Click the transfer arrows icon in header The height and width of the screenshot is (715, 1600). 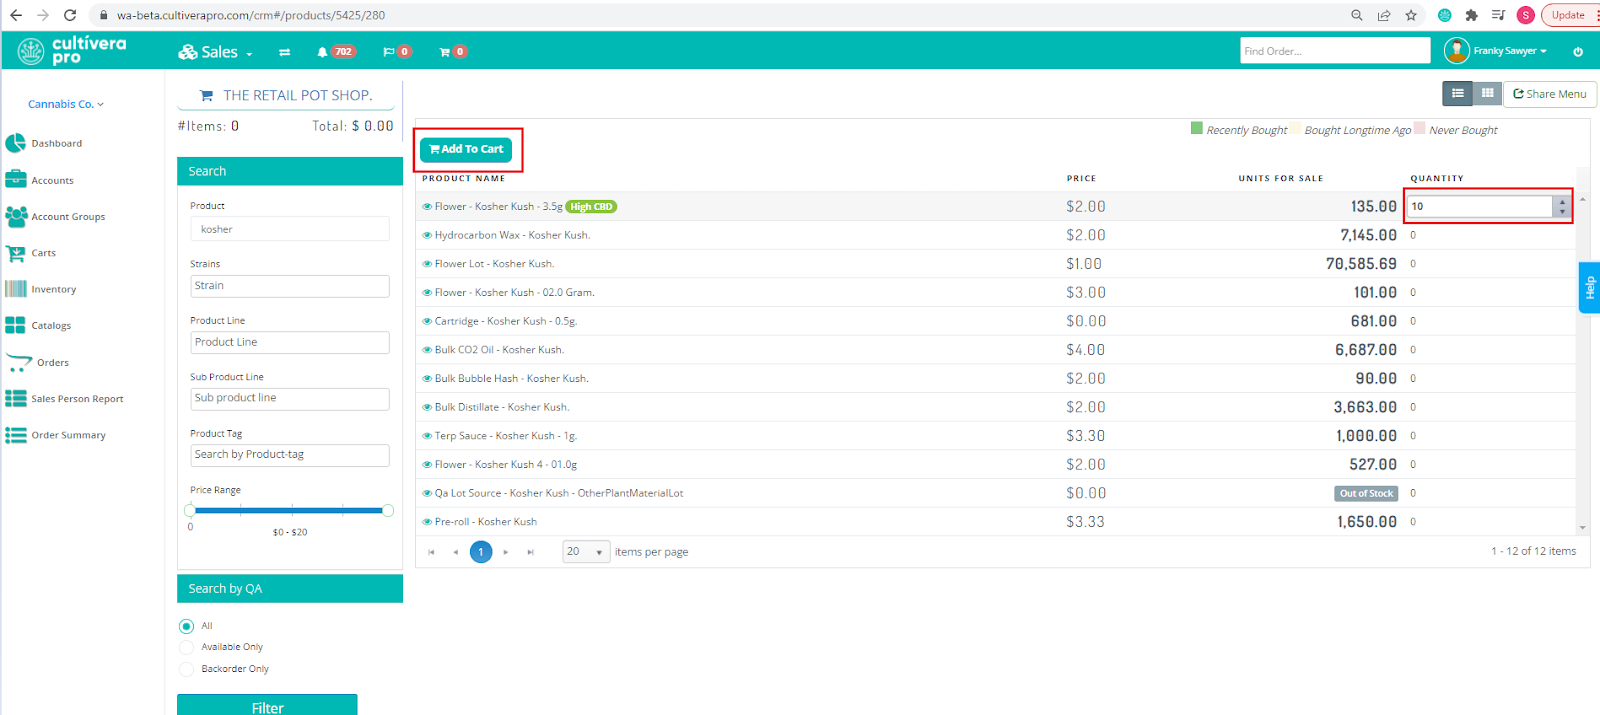pyautogui.click(x=284, y=52)
